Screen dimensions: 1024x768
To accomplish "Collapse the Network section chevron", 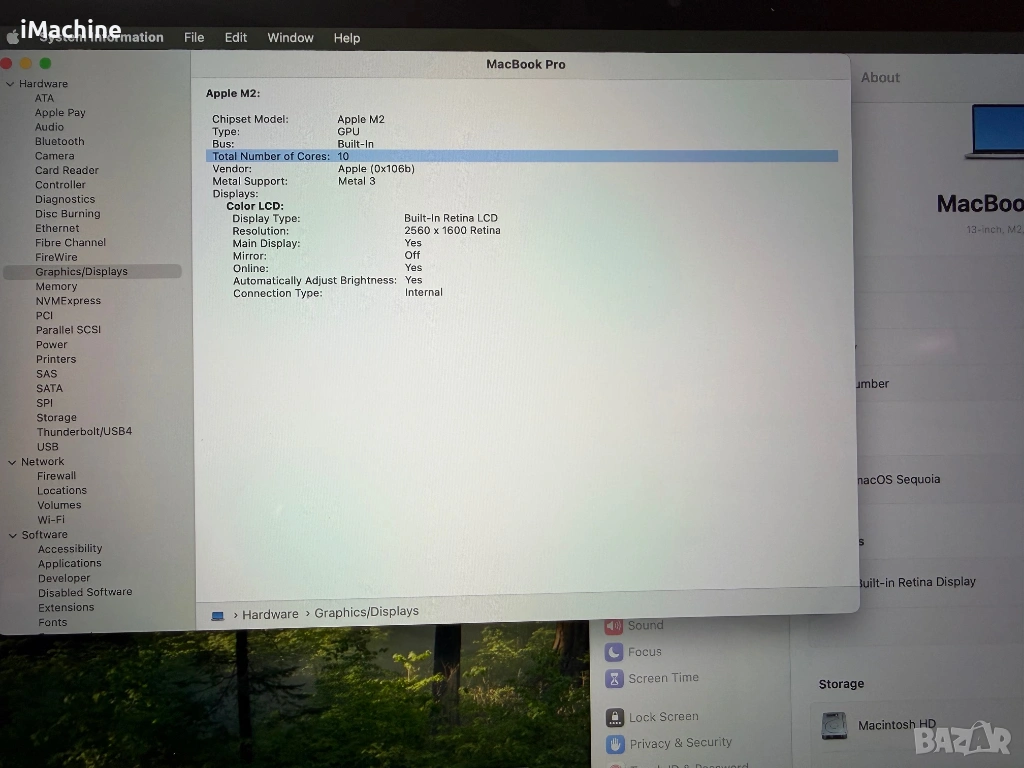I will point(12,462).
